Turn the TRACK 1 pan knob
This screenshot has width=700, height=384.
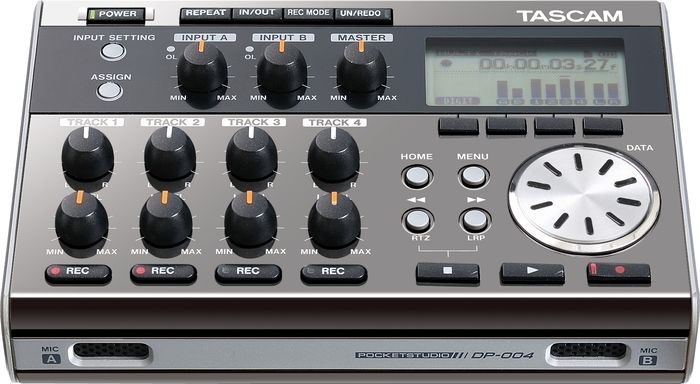(x=88, y=155)
